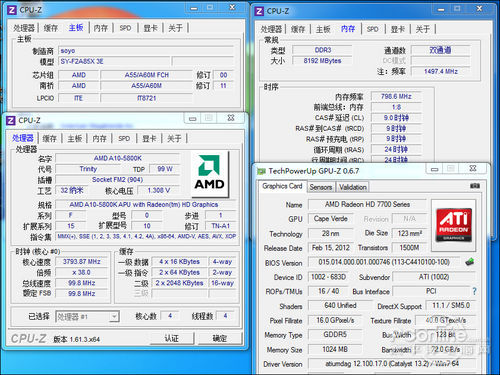Click the model value SY-F2A85X 3E
The height and width of the screenshot is (375, 500).
[x=114, y=61]
